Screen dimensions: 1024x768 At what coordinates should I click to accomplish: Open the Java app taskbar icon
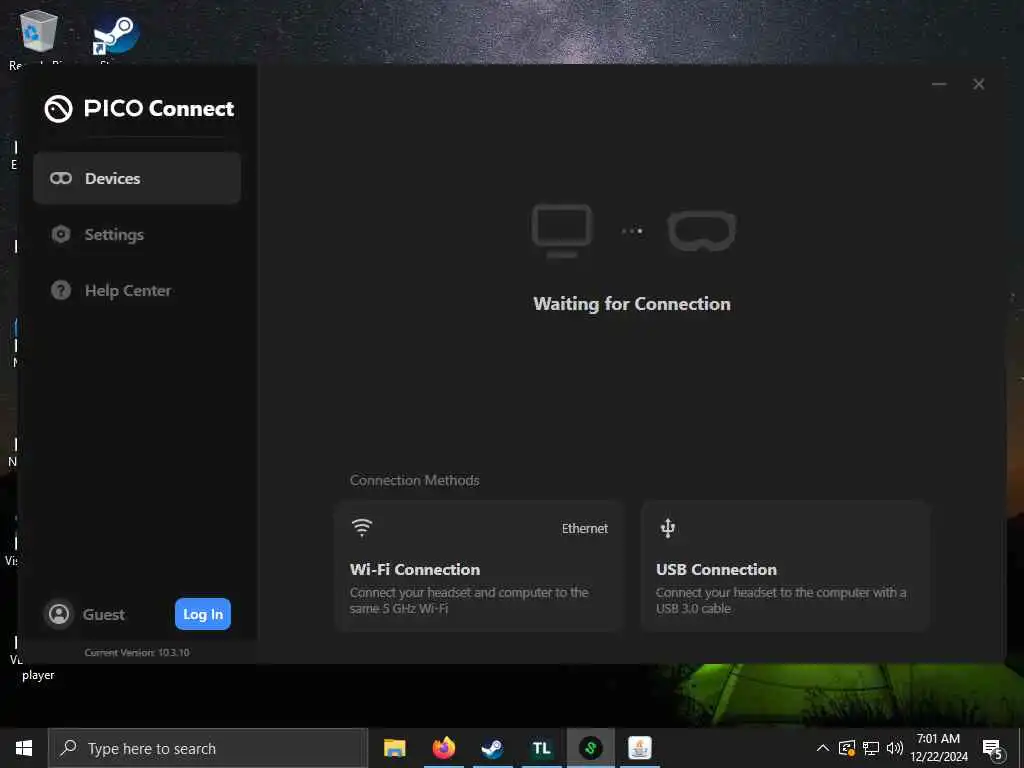[639, 748]
